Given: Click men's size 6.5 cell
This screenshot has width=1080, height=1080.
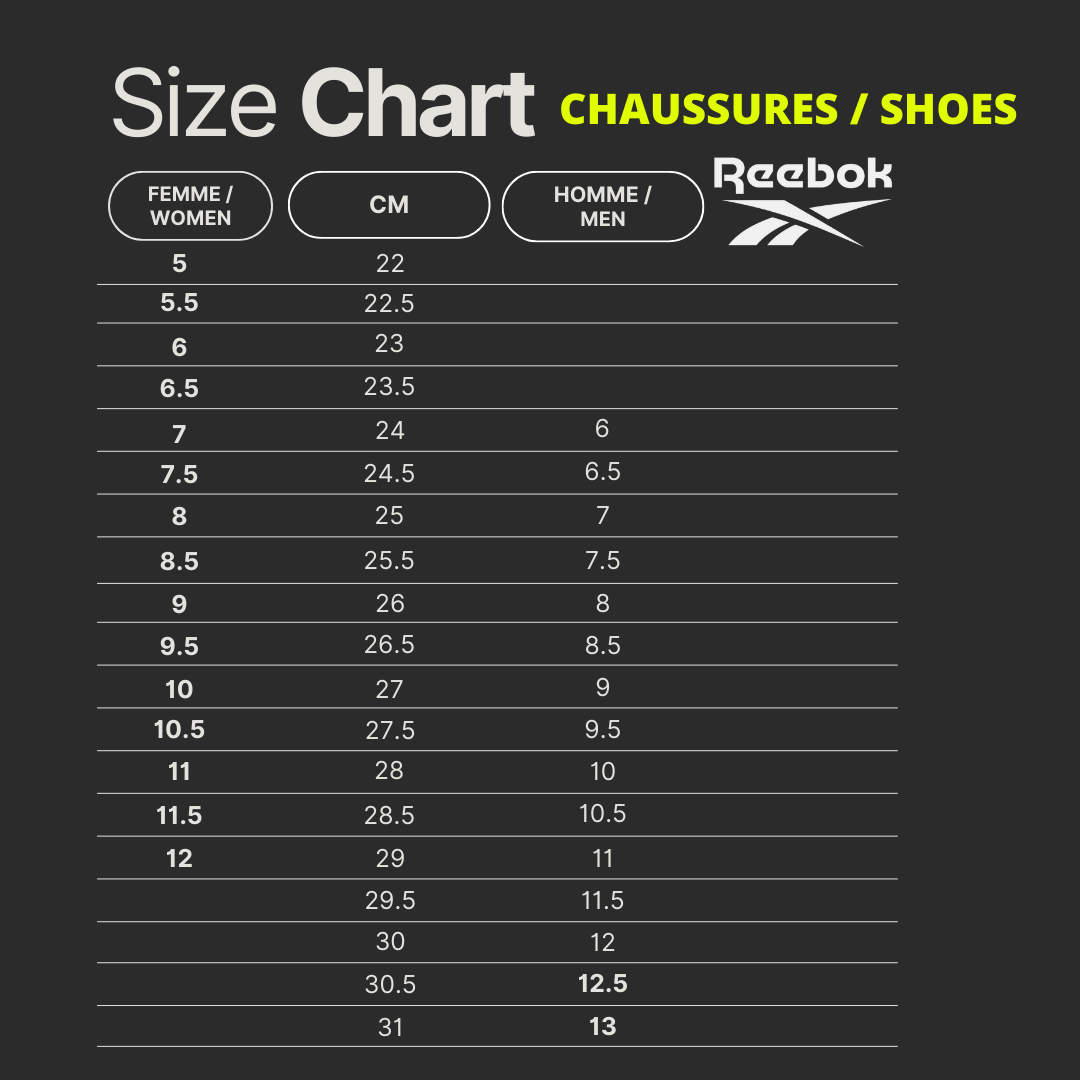Looking at the screenshot, I should click(602, 472).
